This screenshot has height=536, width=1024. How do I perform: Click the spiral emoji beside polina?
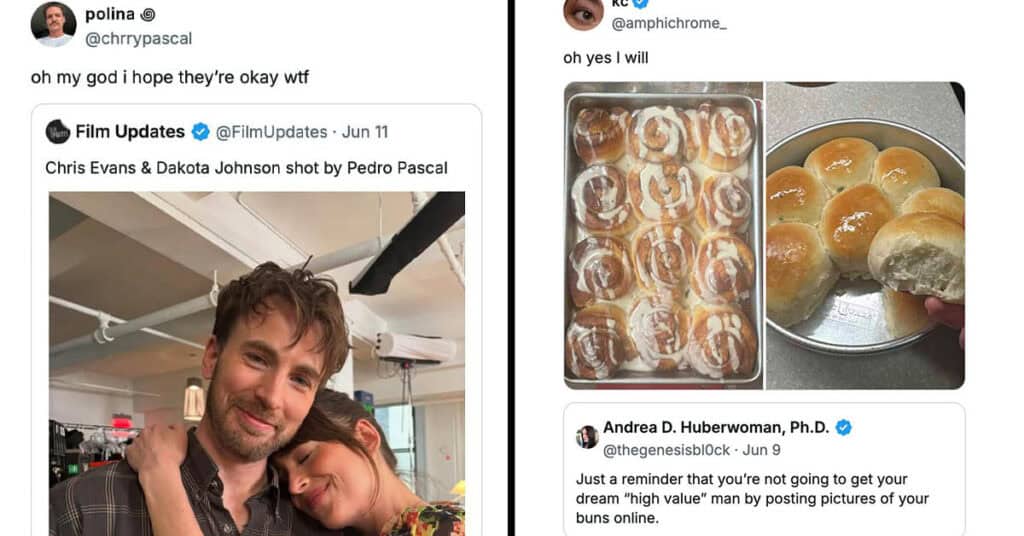(x=148, y=14)
